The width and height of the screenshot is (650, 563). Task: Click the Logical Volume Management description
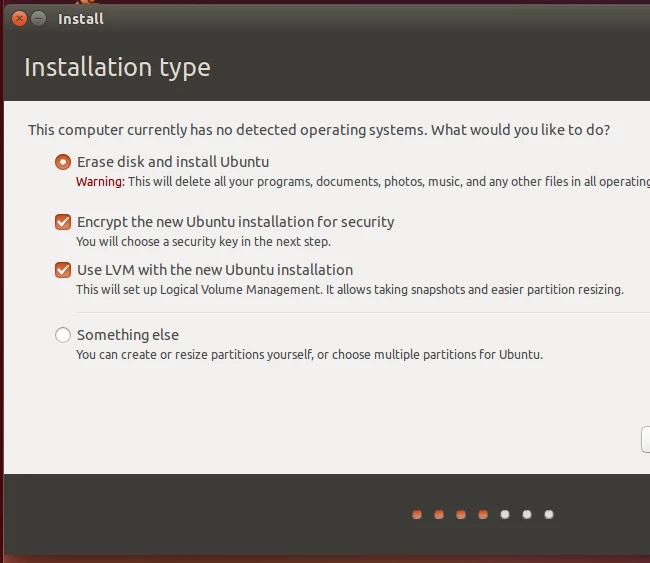[x=349, y=290]
